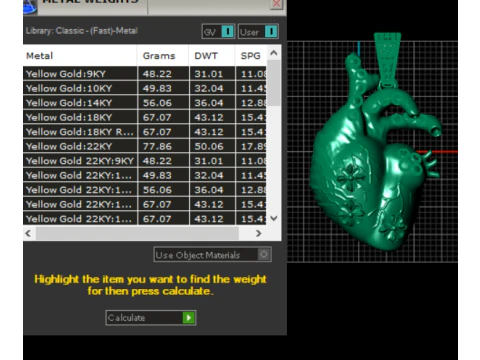Close the Metal Weights window

[276, 4]
